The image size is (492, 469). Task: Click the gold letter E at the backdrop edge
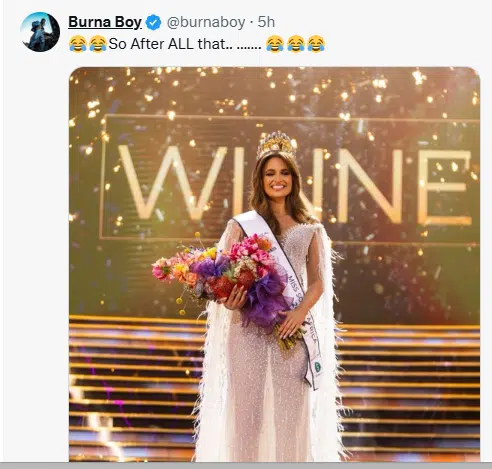click(445, 188)
